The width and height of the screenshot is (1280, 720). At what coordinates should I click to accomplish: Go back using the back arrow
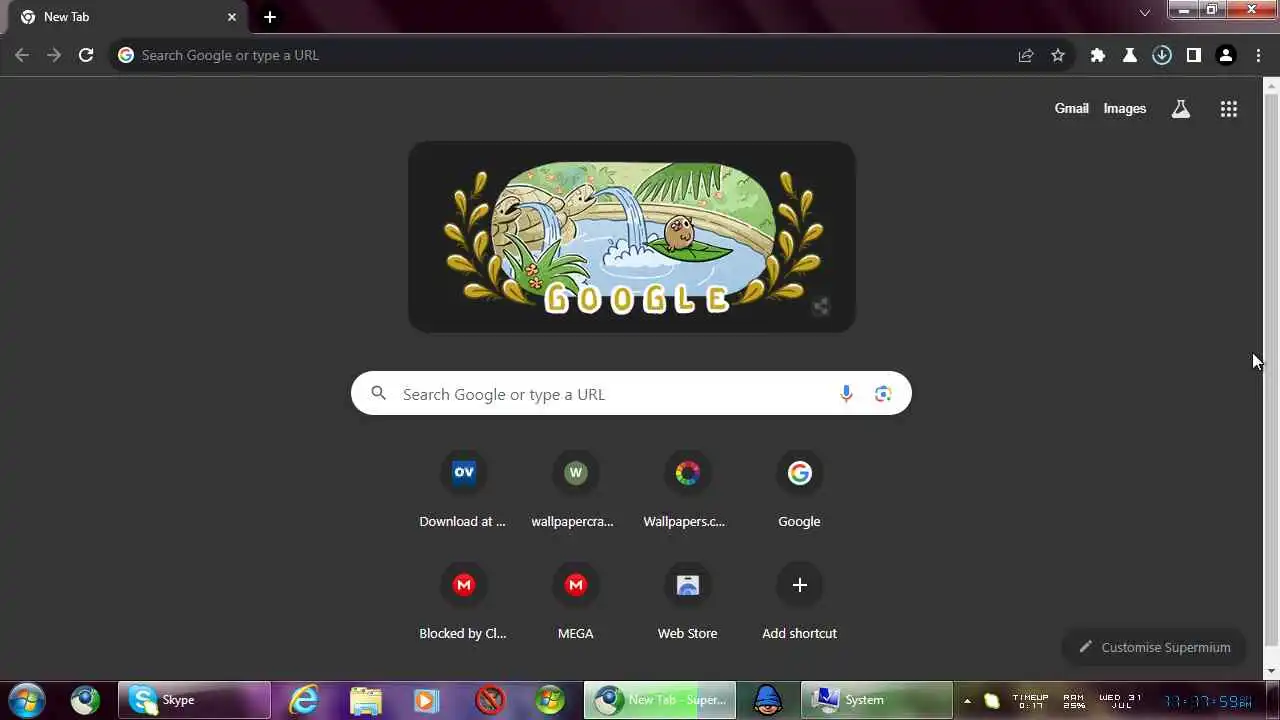point(22,55)
